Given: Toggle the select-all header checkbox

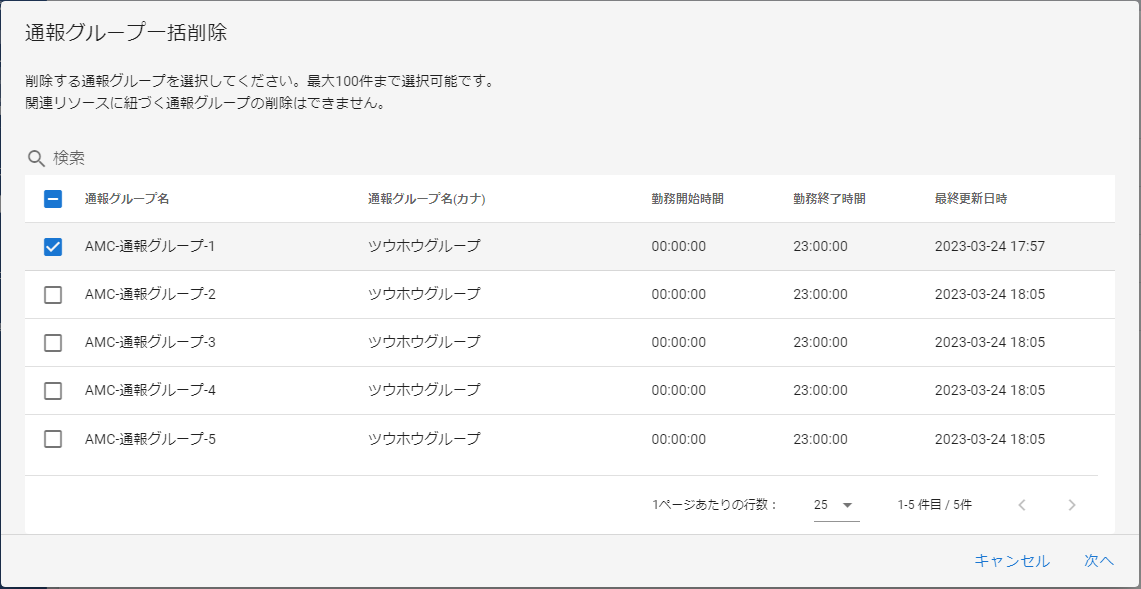Looking at the screenshot, I should coord(53,199).
